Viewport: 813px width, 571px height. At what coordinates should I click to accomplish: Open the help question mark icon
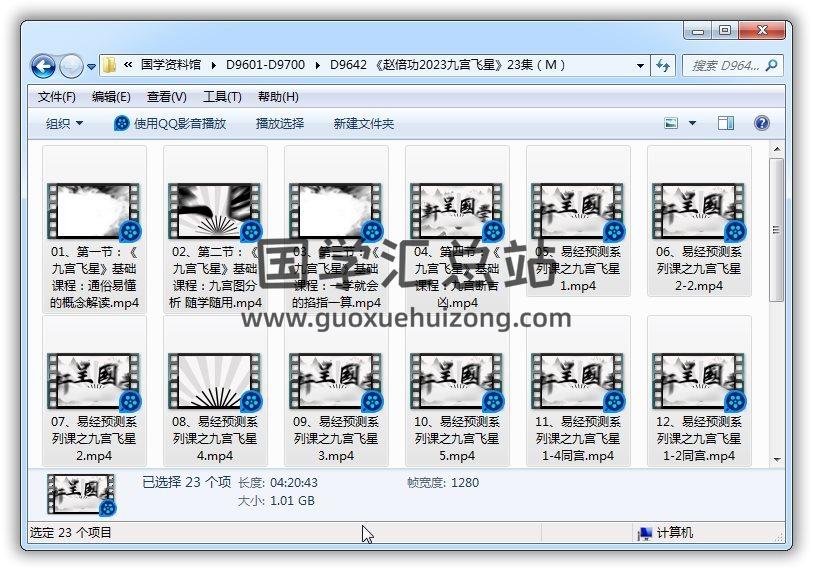pyautogui.click(x=761, y=123)
